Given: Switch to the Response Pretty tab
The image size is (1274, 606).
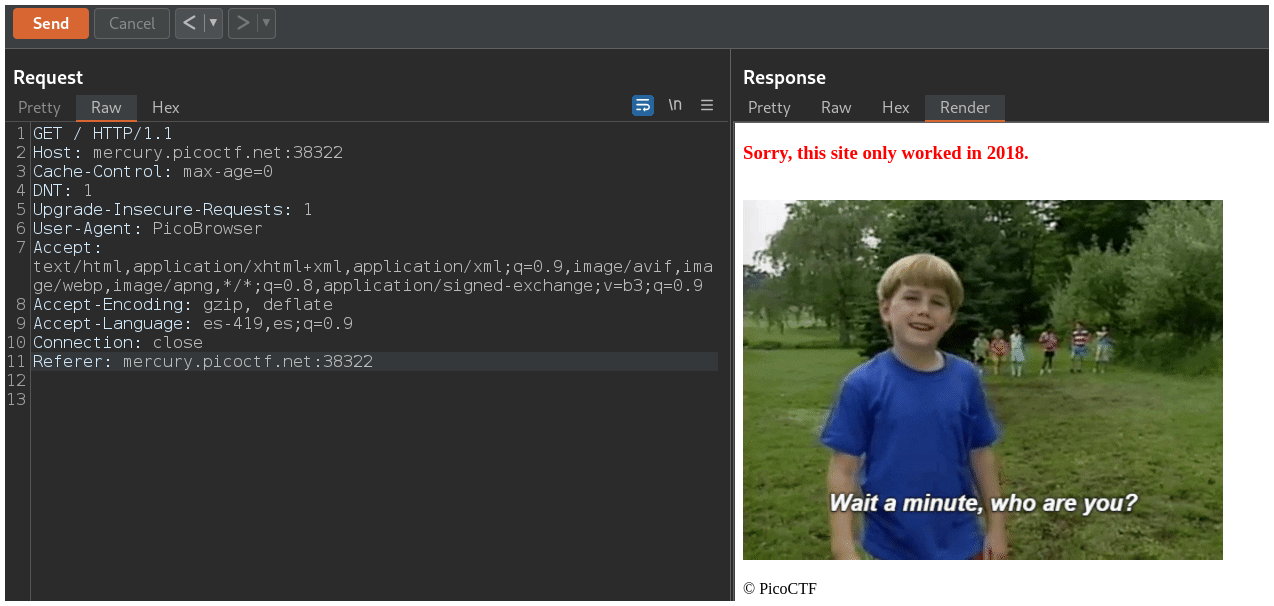Looking at the screenshot, I should [769, 107].
